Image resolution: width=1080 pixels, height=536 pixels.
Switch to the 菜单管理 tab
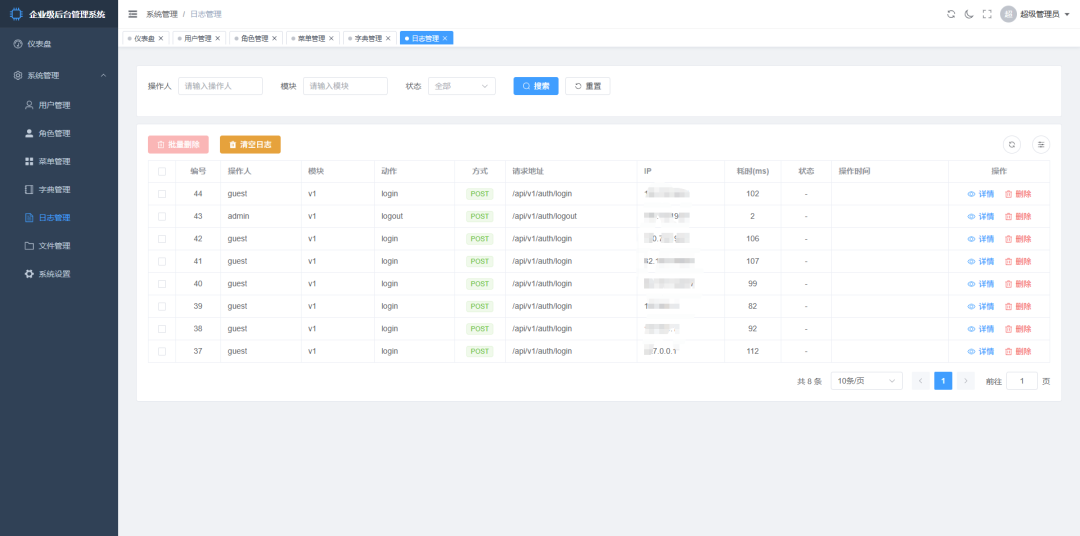[x=311, y=39]
